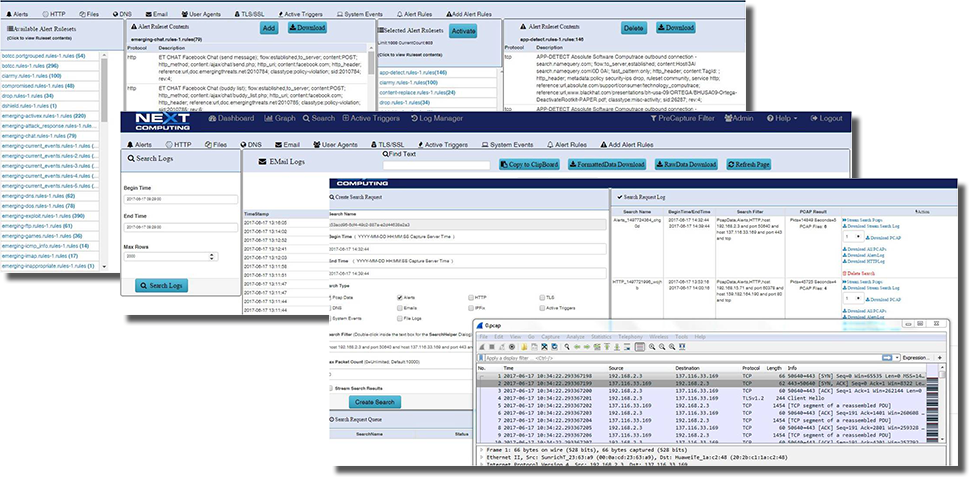Open Admin in top navbar

click(x=739, y=118)
